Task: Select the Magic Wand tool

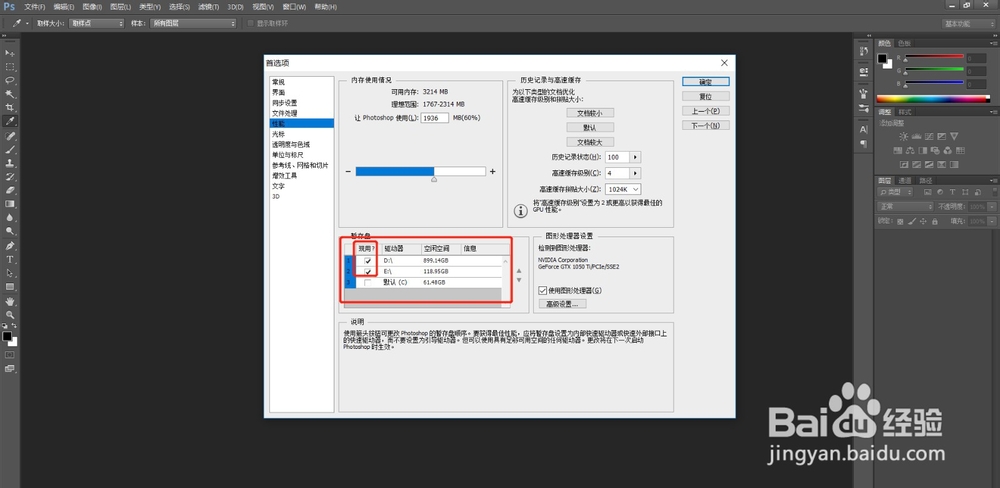Action: pos(10,94)
